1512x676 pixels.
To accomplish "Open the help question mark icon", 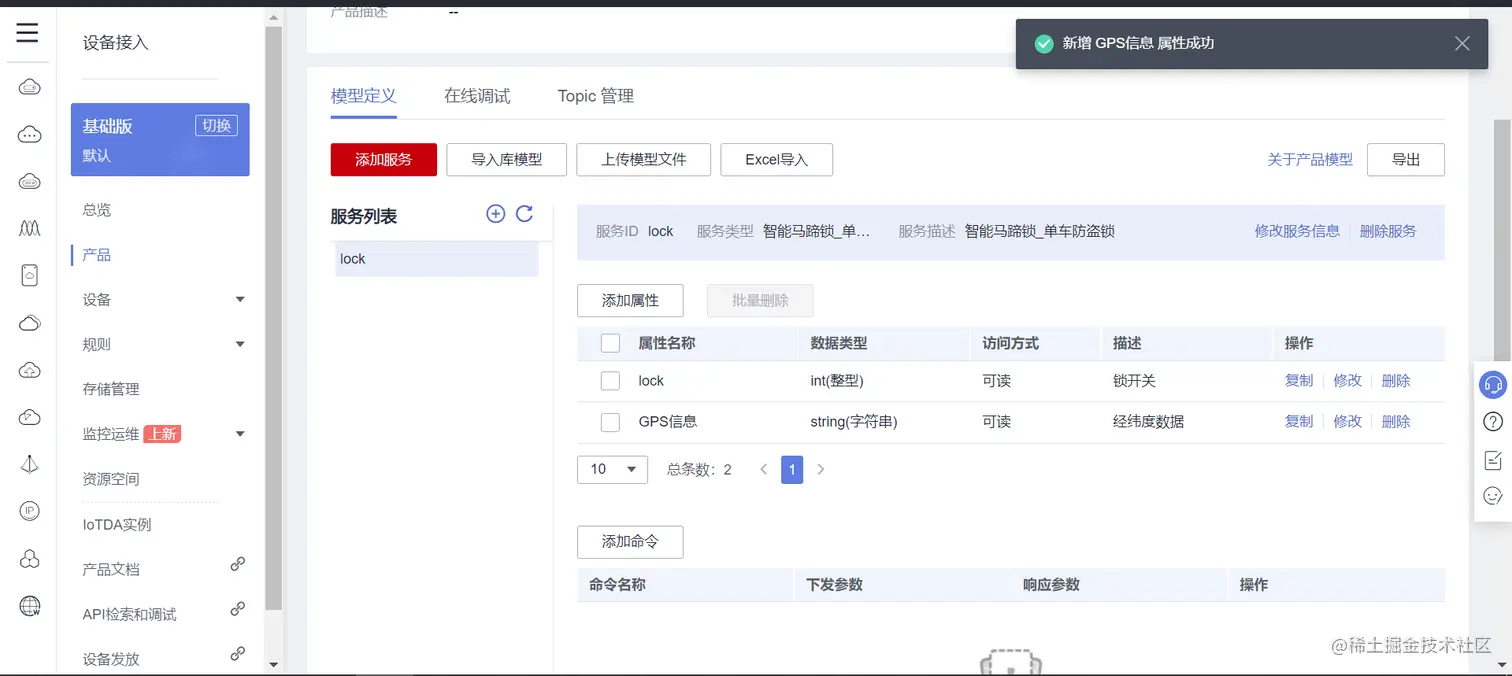I will [1493, 421].
